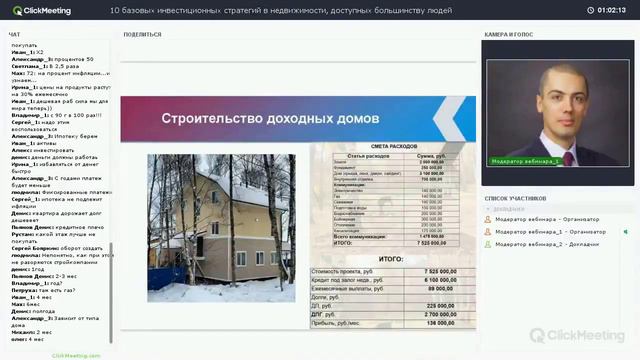Select participant Модератор вебинара_2 – Докладчик
Image resolution: width=640 pixels, height=360 pixels.
coord(547,244)
